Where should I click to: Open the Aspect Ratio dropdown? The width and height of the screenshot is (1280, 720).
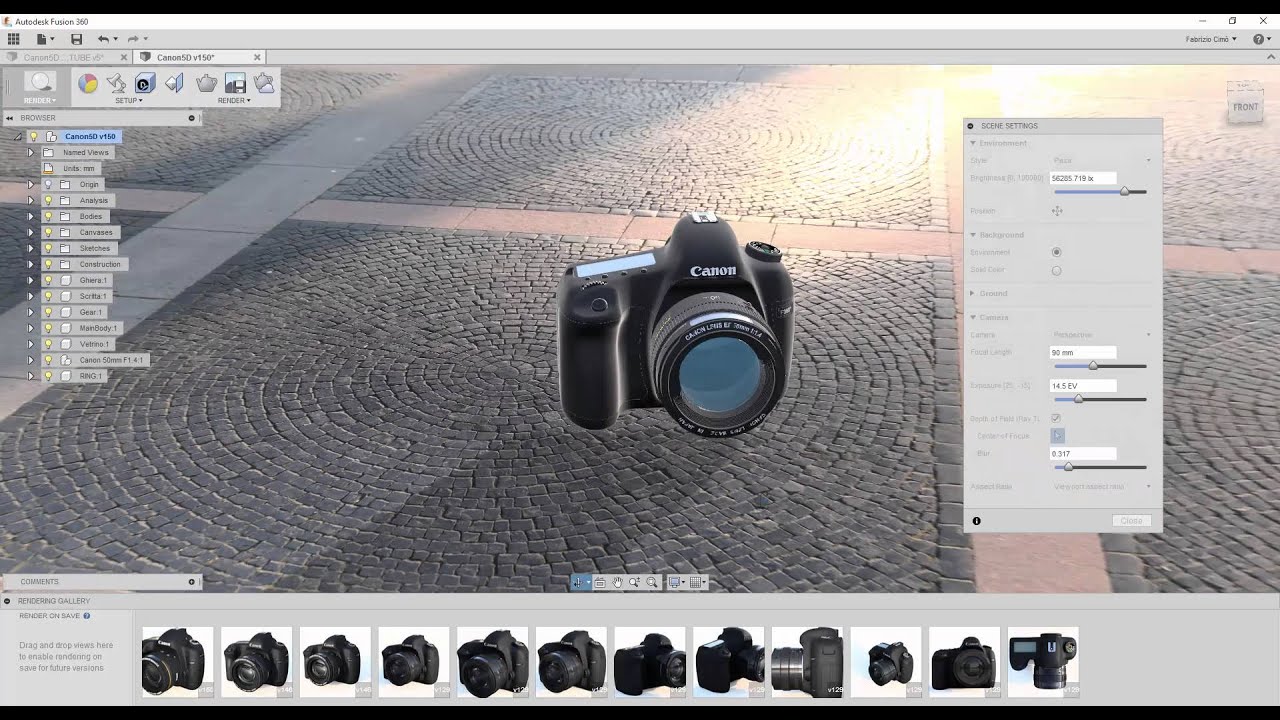[1101, 486]
